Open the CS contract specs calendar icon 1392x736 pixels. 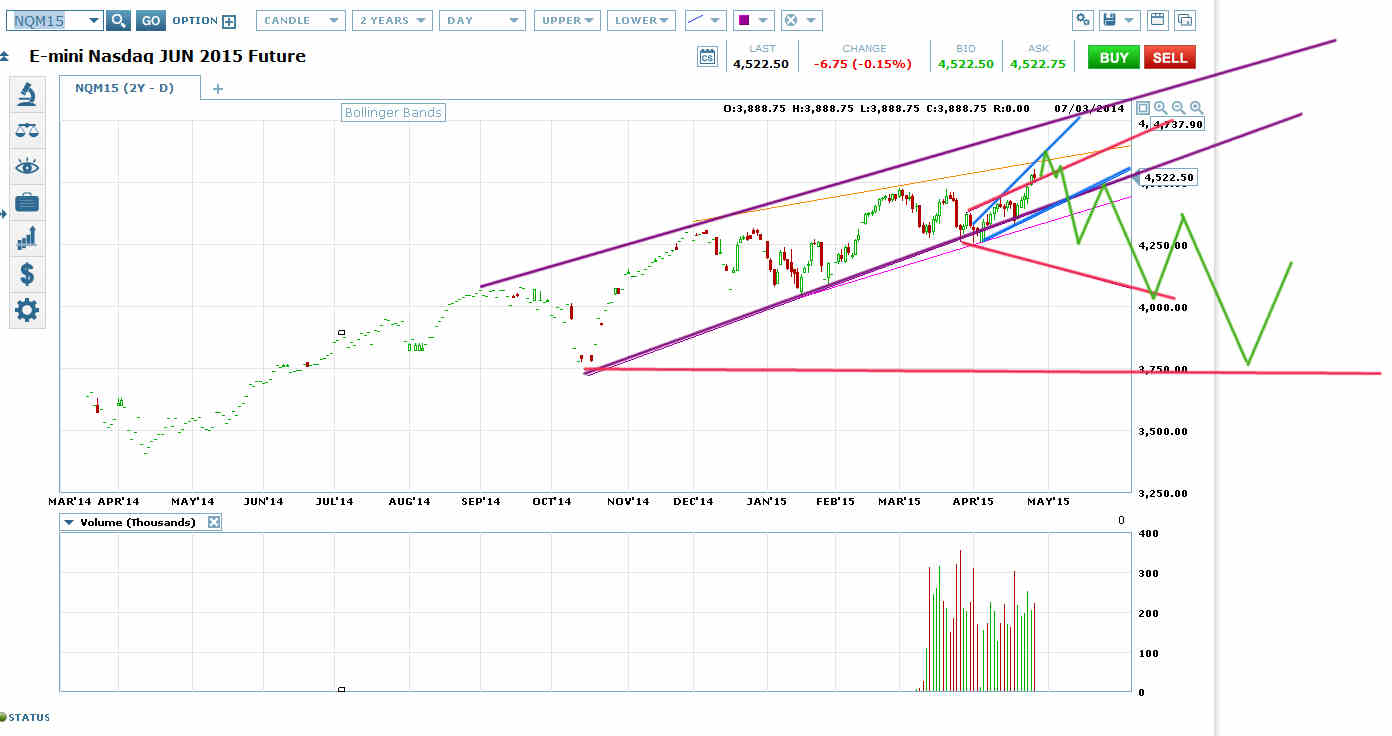[x=707, y=57]
